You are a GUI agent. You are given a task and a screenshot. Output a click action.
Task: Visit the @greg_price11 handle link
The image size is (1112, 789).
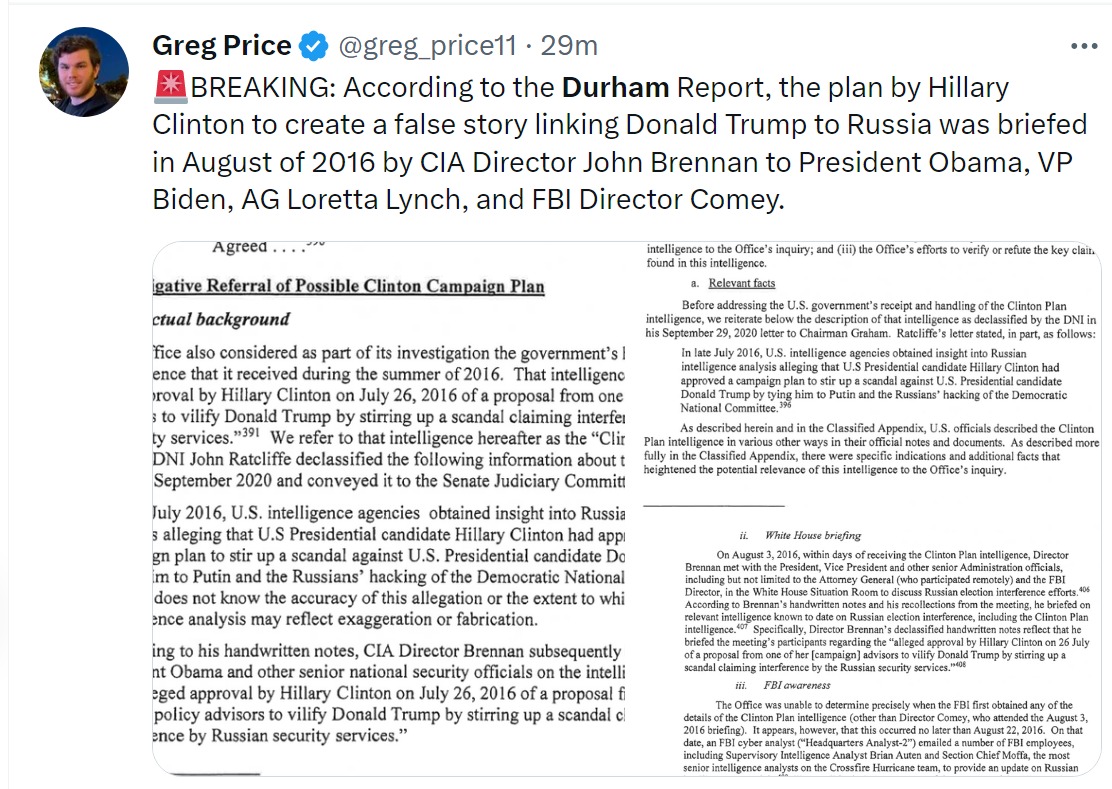pyautogui.click(x=428, y=46)
